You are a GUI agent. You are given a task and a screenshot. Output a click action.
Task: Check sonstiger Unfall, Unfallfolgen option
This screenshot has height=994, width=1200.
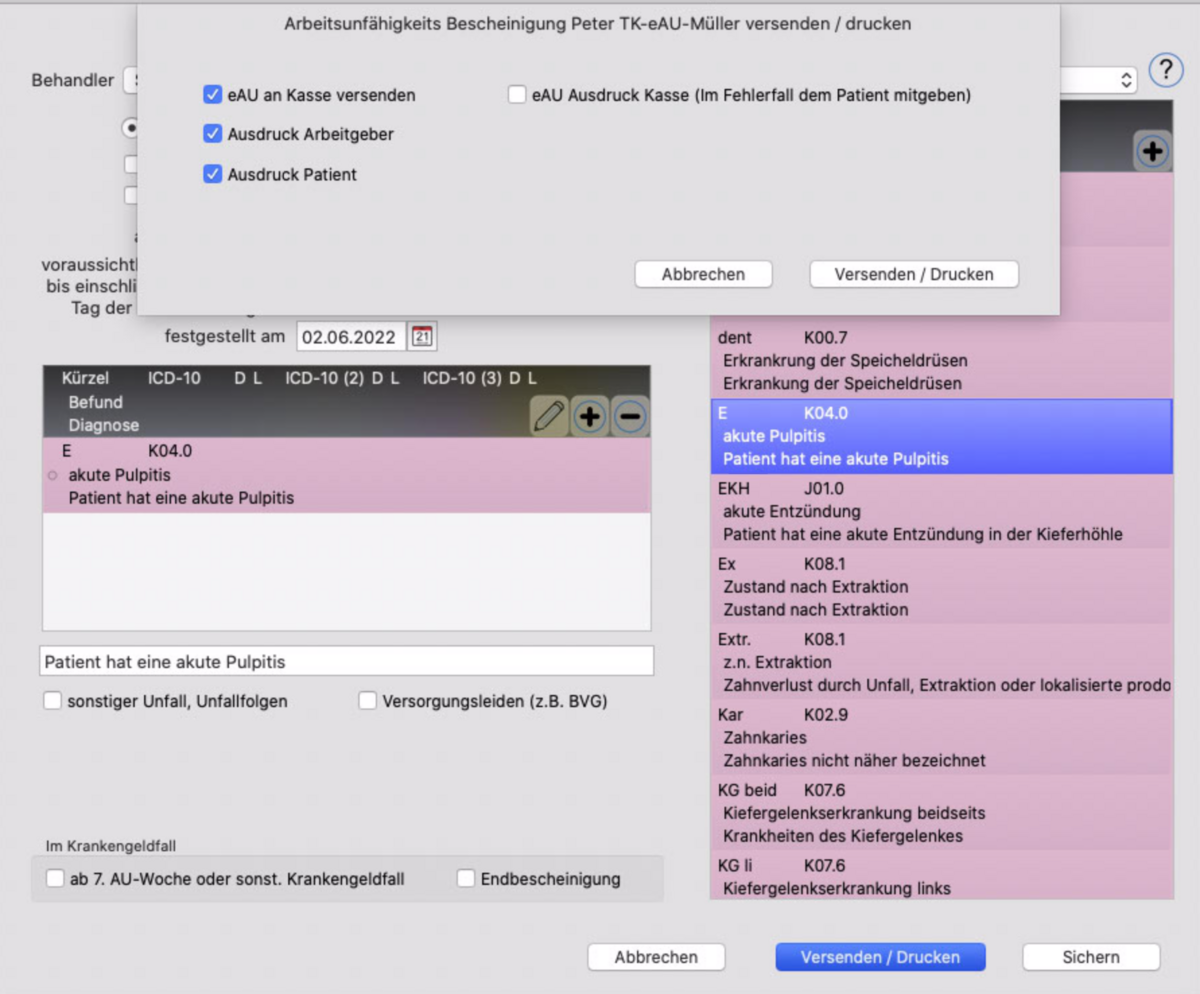point(53,701)
